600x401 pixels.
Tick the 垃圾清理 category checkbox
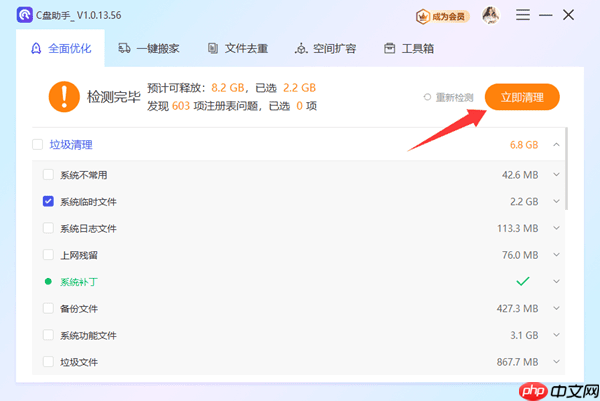click(38, 145)
